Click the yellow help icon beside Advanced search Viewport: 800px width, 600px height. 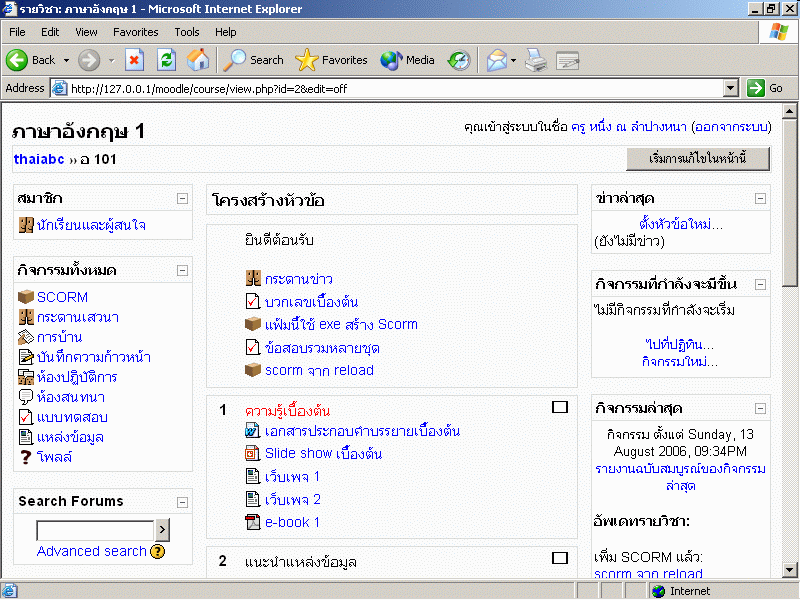158,551
